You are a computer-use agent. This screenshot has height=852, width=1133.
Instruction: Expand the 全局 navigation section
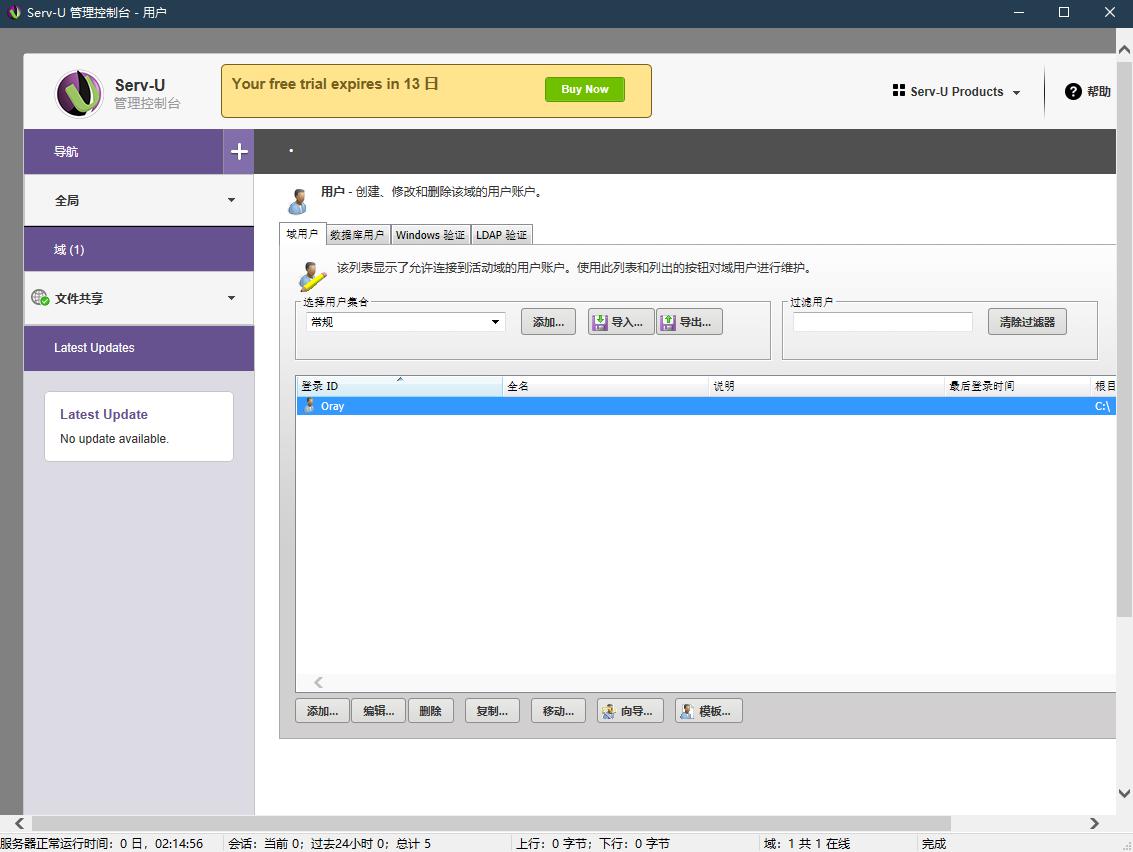pos(231,201)
